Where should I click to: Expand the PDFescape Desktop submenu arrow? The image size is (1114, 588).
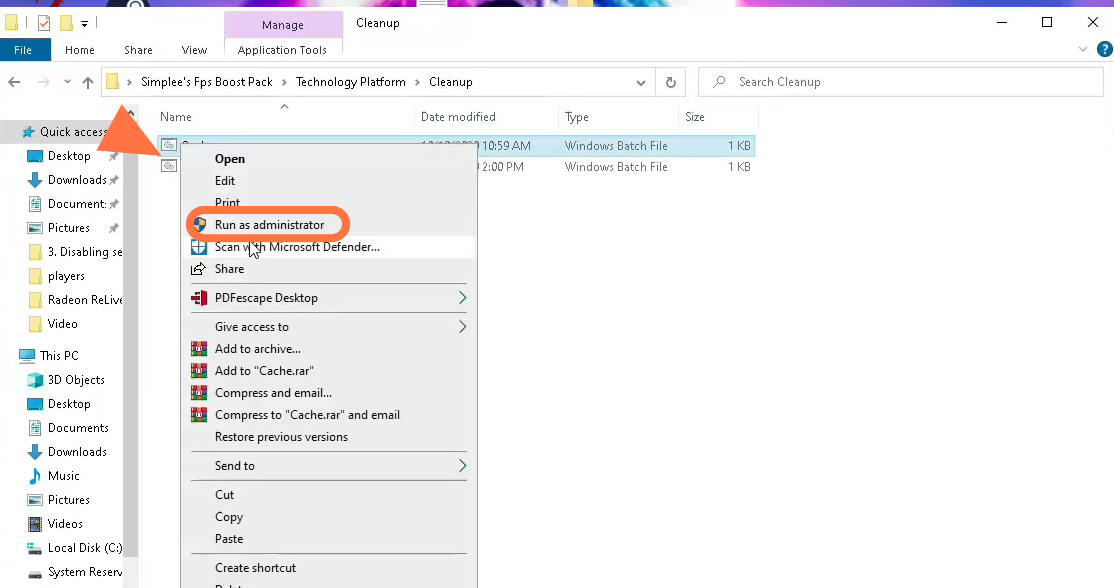(x=462, y=298)
